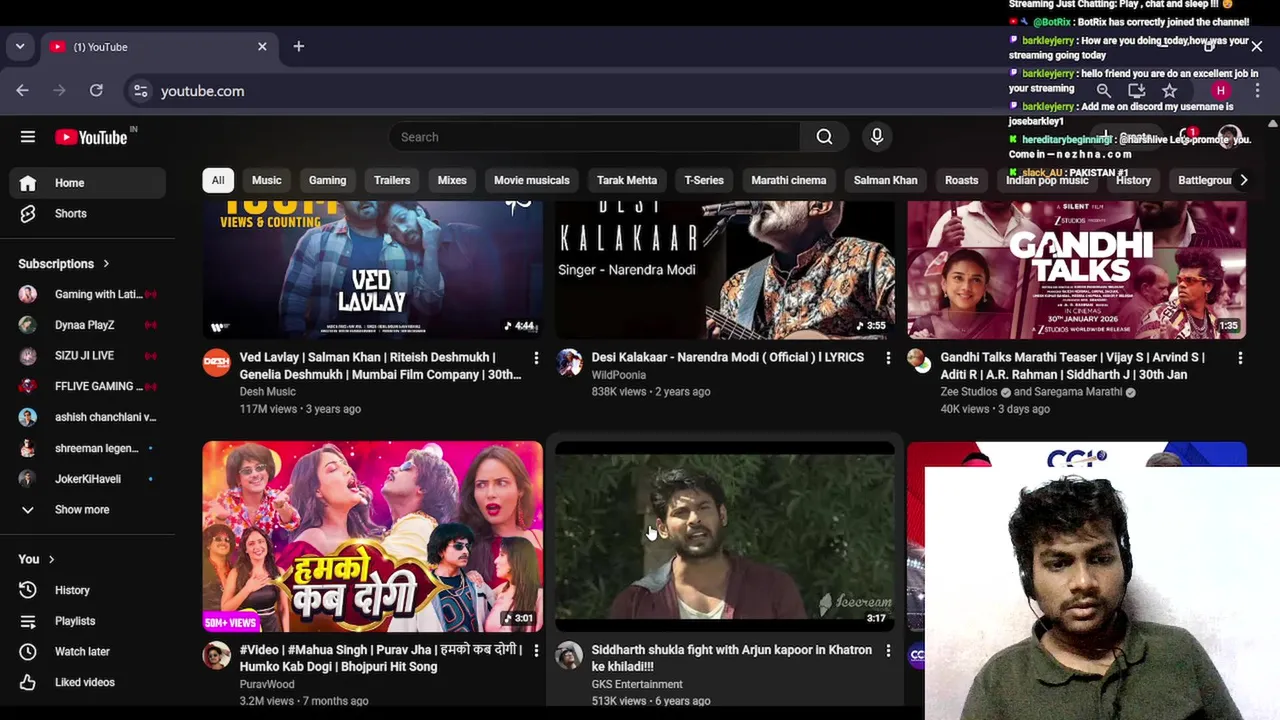Select the Salman Khan chip
1280x720 pixels.
885,180
